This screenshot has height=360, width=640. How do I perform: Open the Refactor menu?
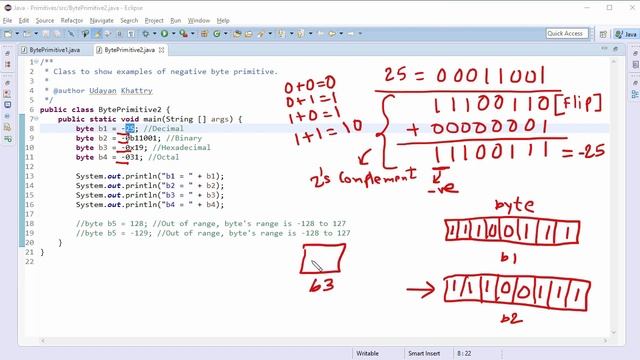[72, 20]
